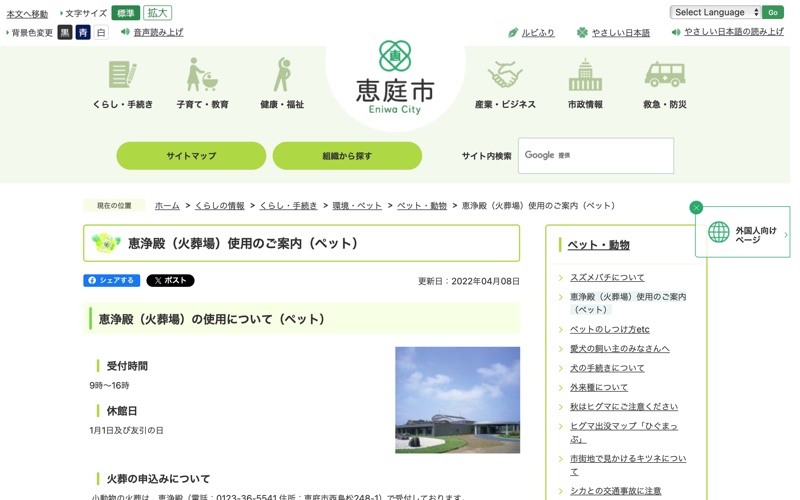
Task: Open the 子育て・教育 stroller icon
Action: pos(203,74)
